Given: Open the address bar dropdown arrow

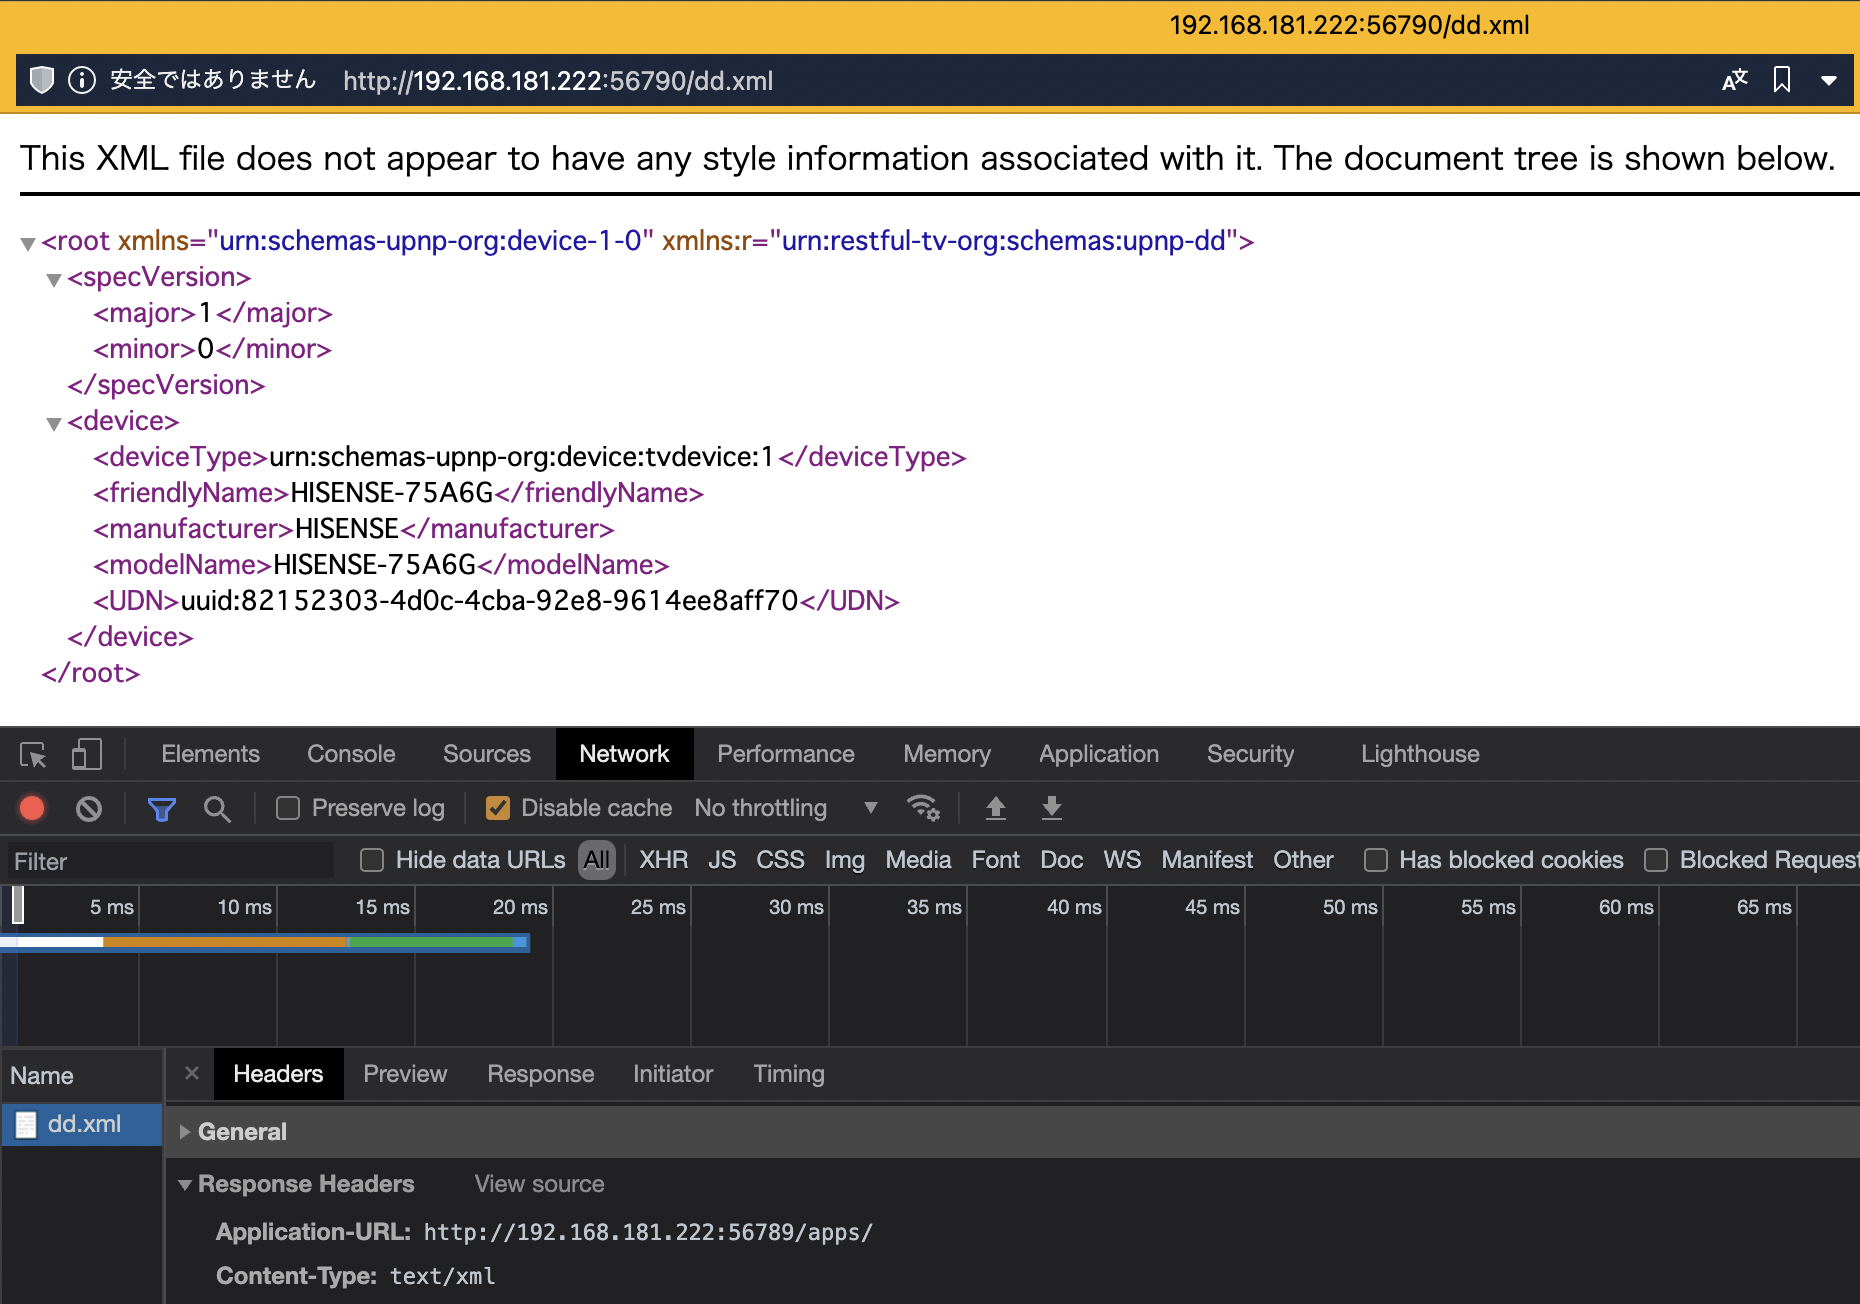Looking at the screenshot, I should click(x=1829, y=81).
